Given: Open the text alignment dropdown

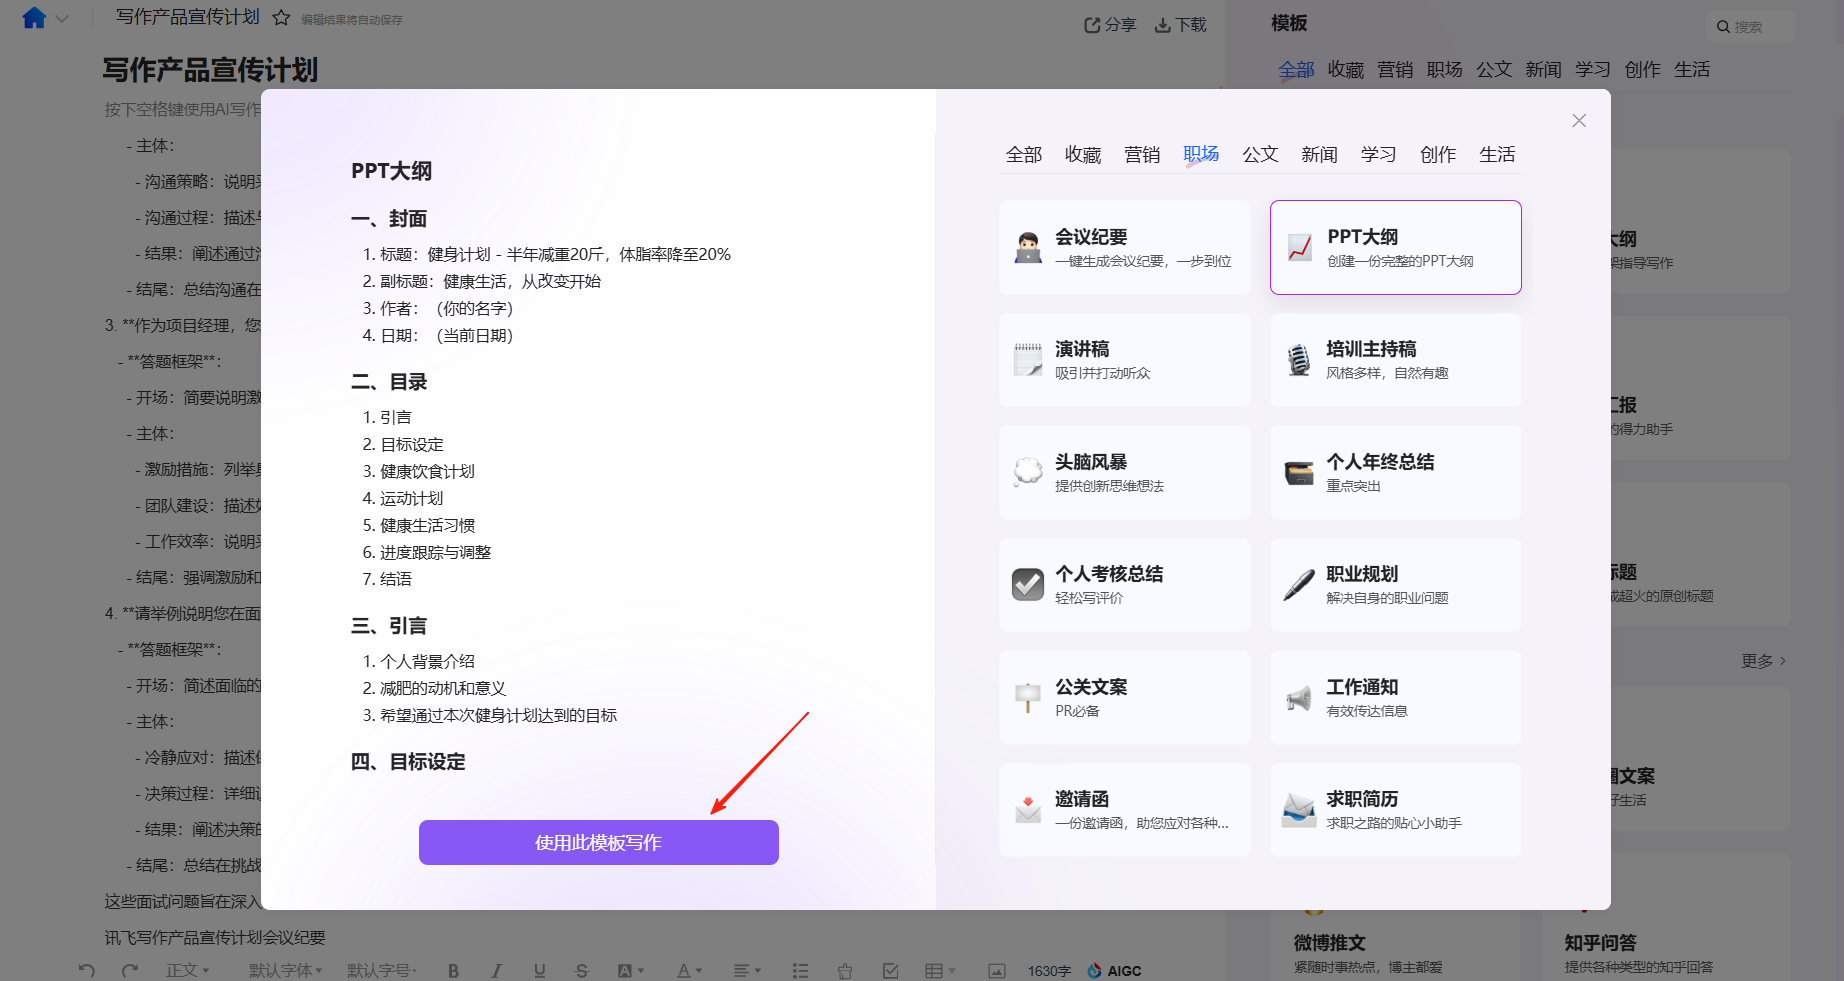Looking at the screenshot, I should [x=747, y=970].
